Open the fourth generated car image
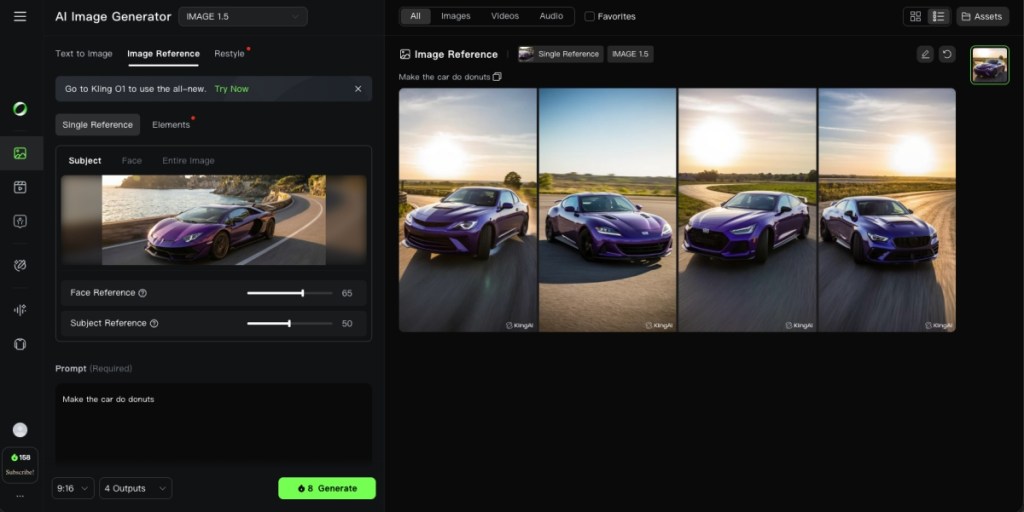Viewport: 1024px width, 512px height. (x=887, y=210)
